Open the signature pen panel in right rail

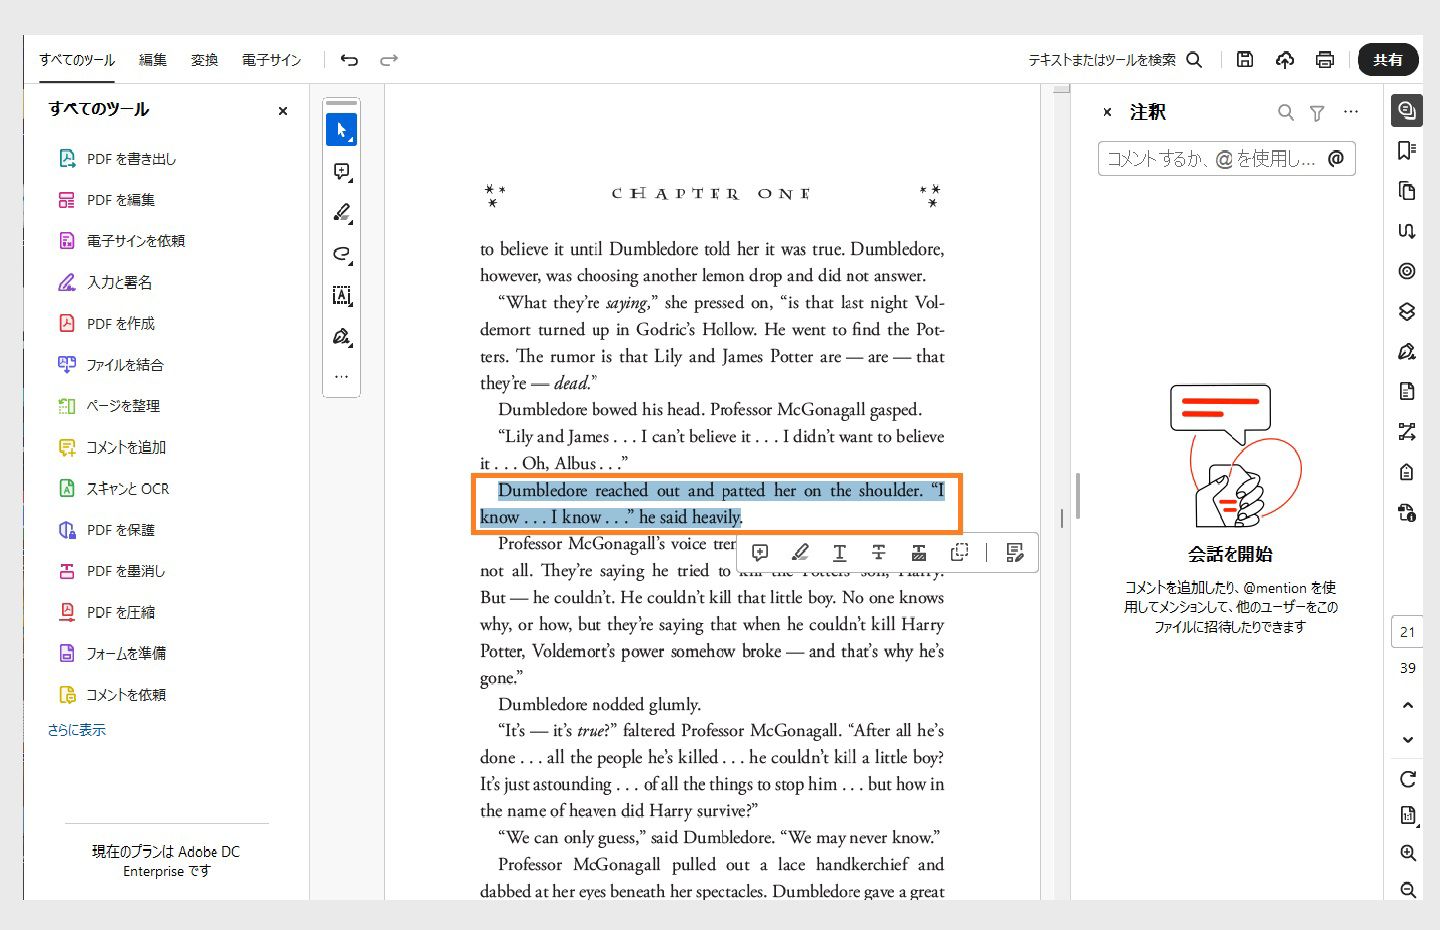[x=1407, y=351]
